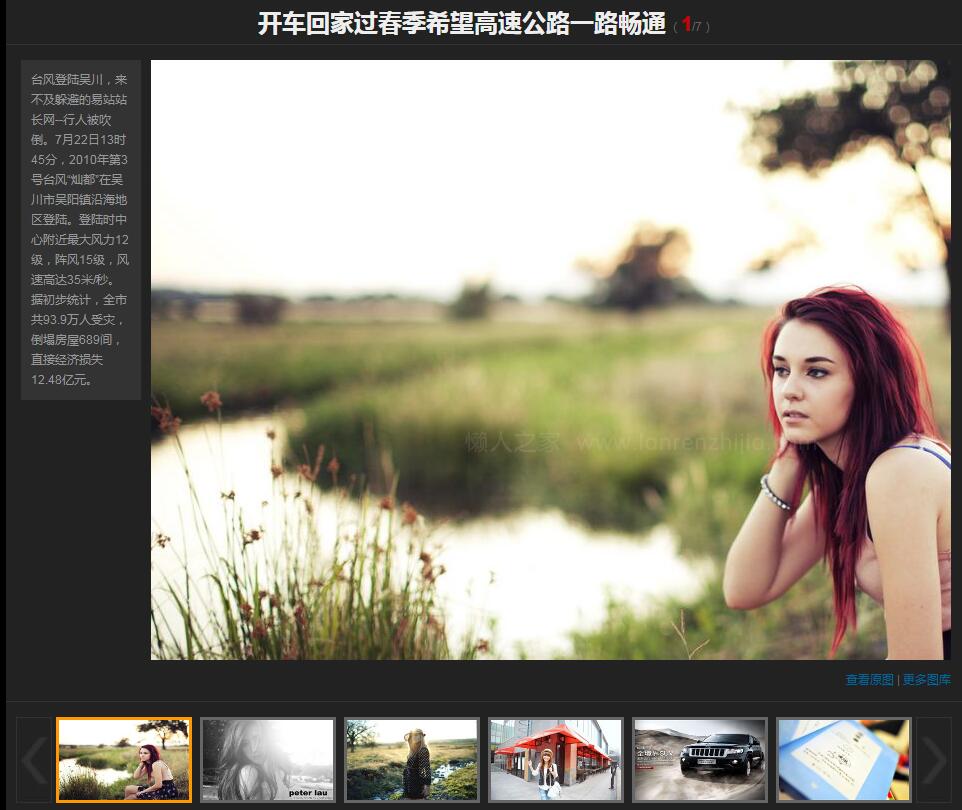
Task: Click the previous thumbnails left arrow
Action: [33, 760]
